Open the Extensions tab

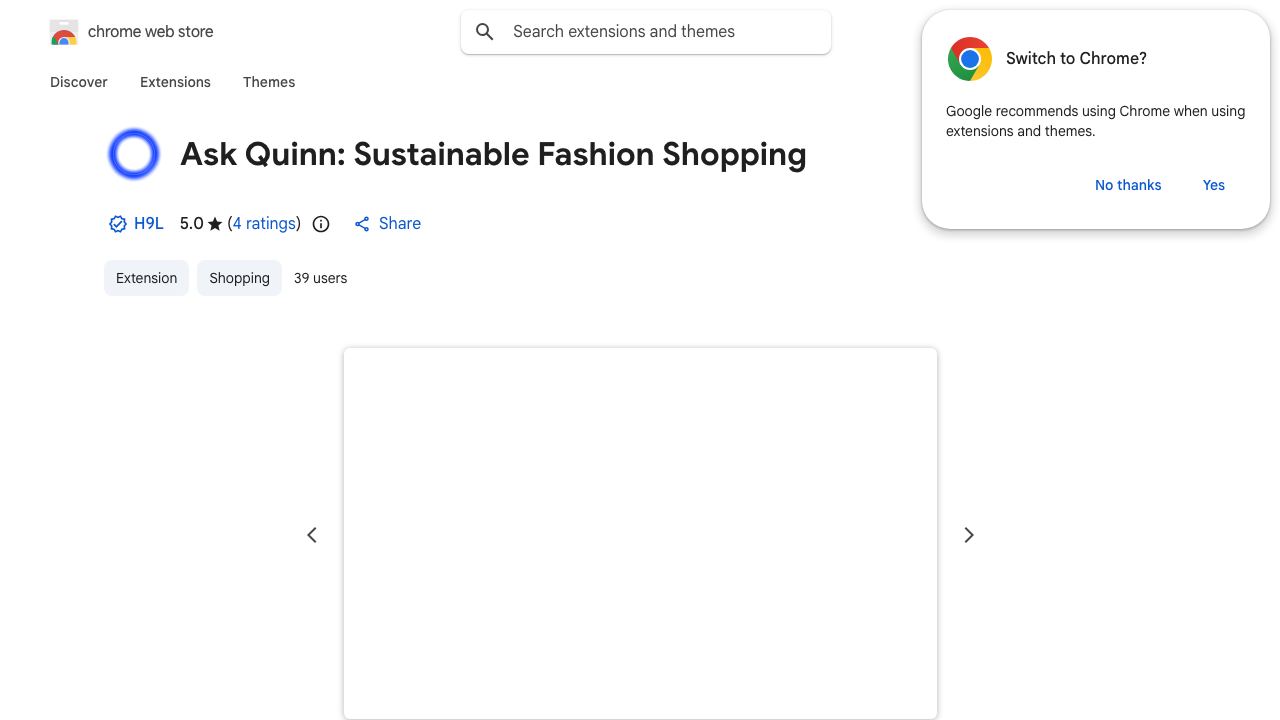[175, 82]
